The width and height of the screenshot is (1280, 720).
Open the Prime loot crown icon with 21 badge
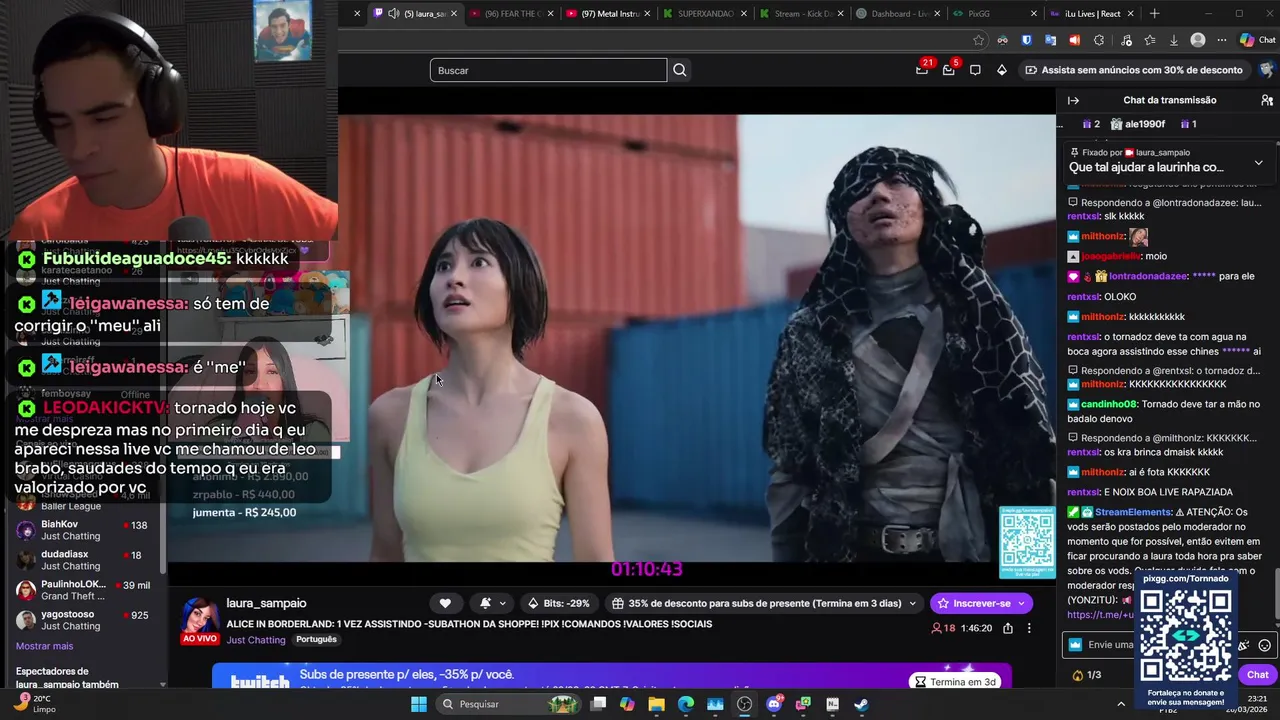[922, 70]
